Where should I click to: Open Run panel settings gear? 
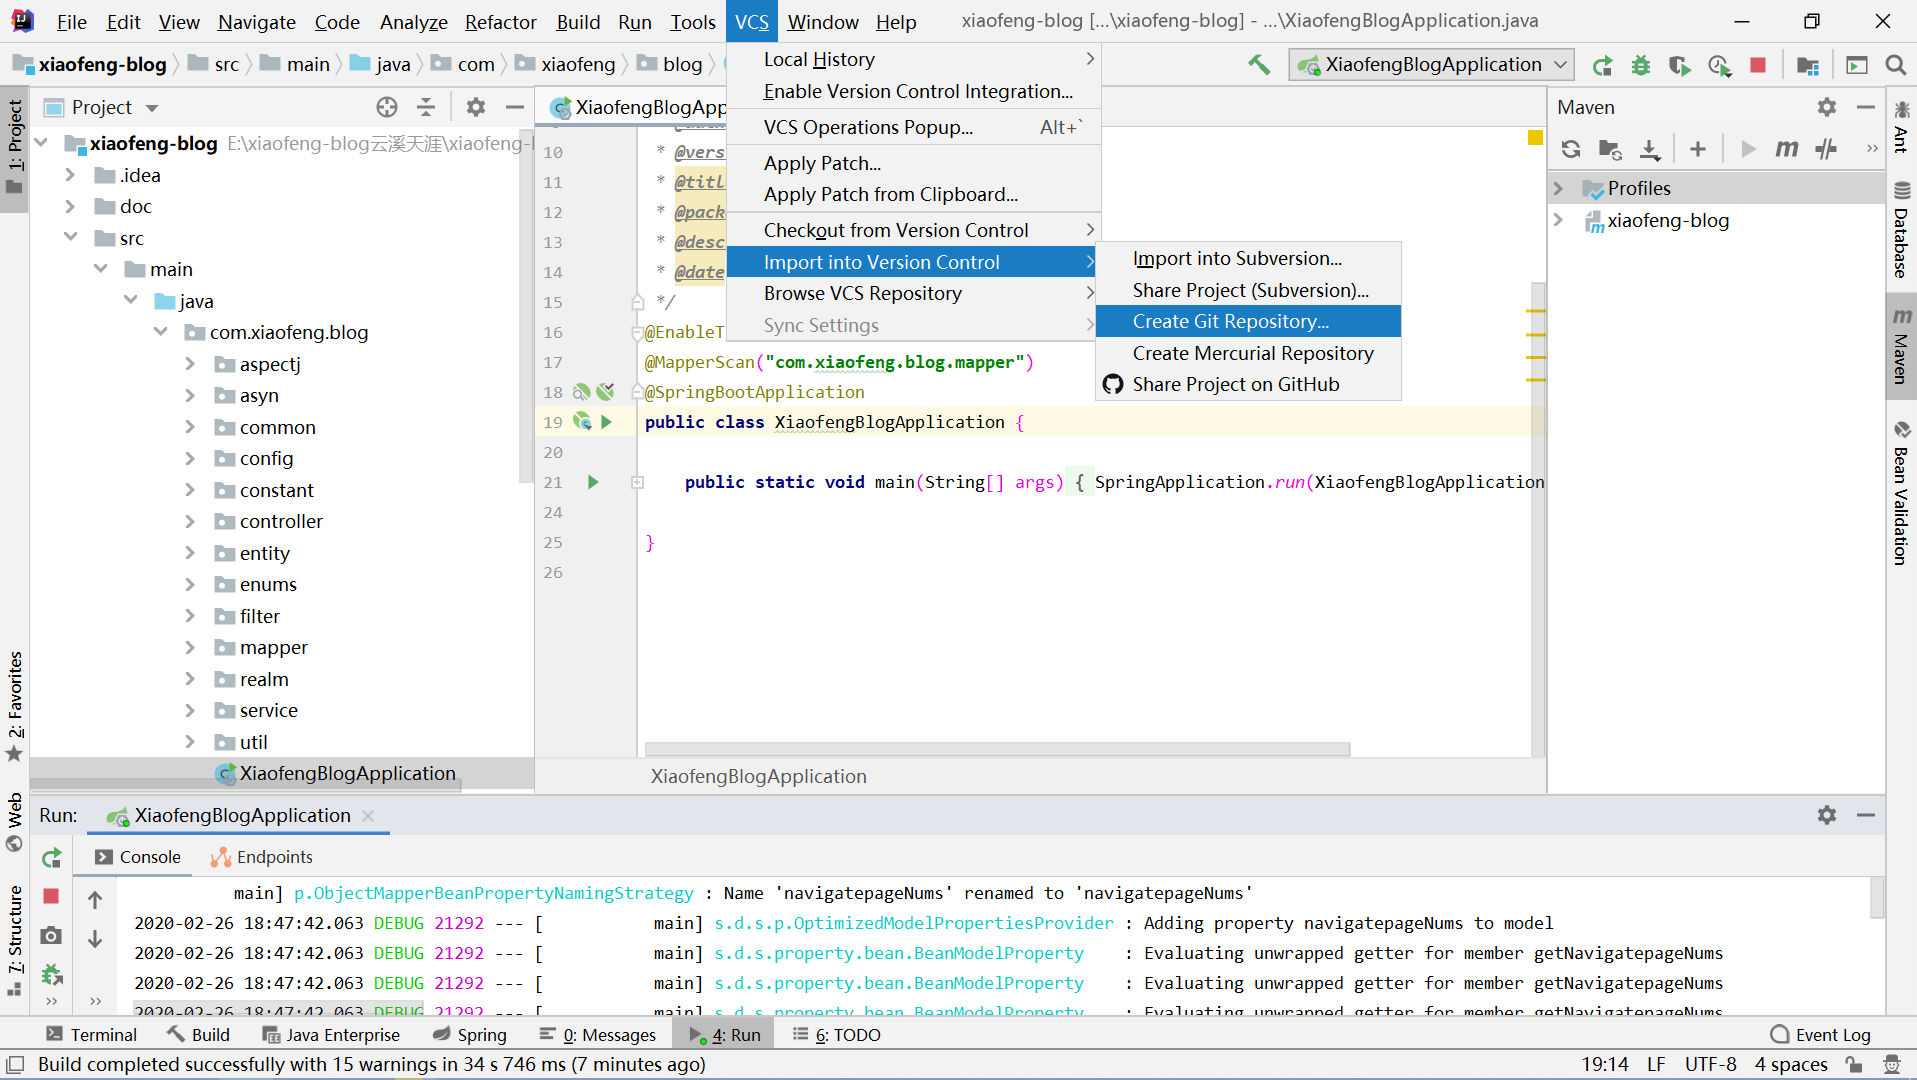coord(1827,815)
